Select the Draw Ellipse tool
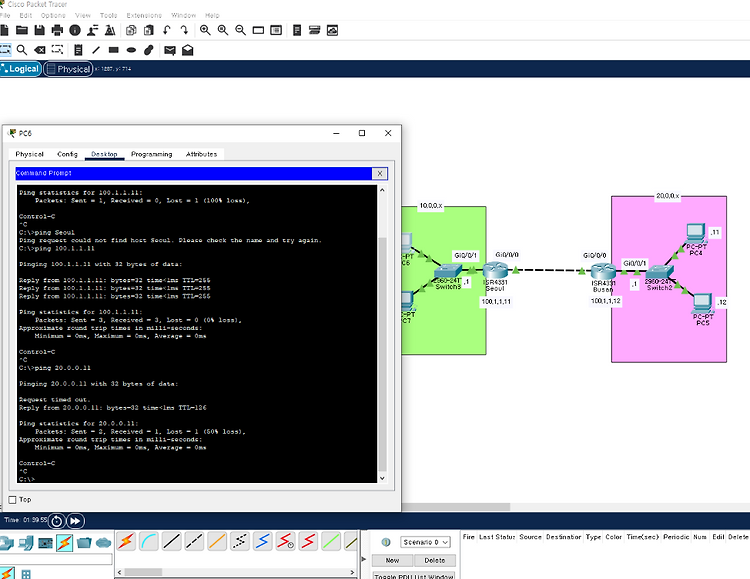 [131, 50]
